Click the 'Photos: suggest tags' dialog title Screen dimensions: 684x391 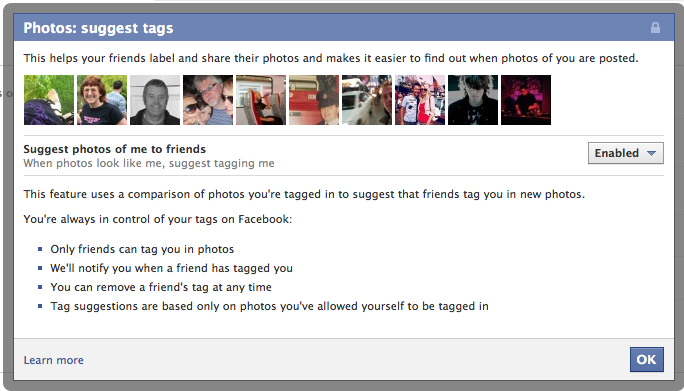click(98, 28)
